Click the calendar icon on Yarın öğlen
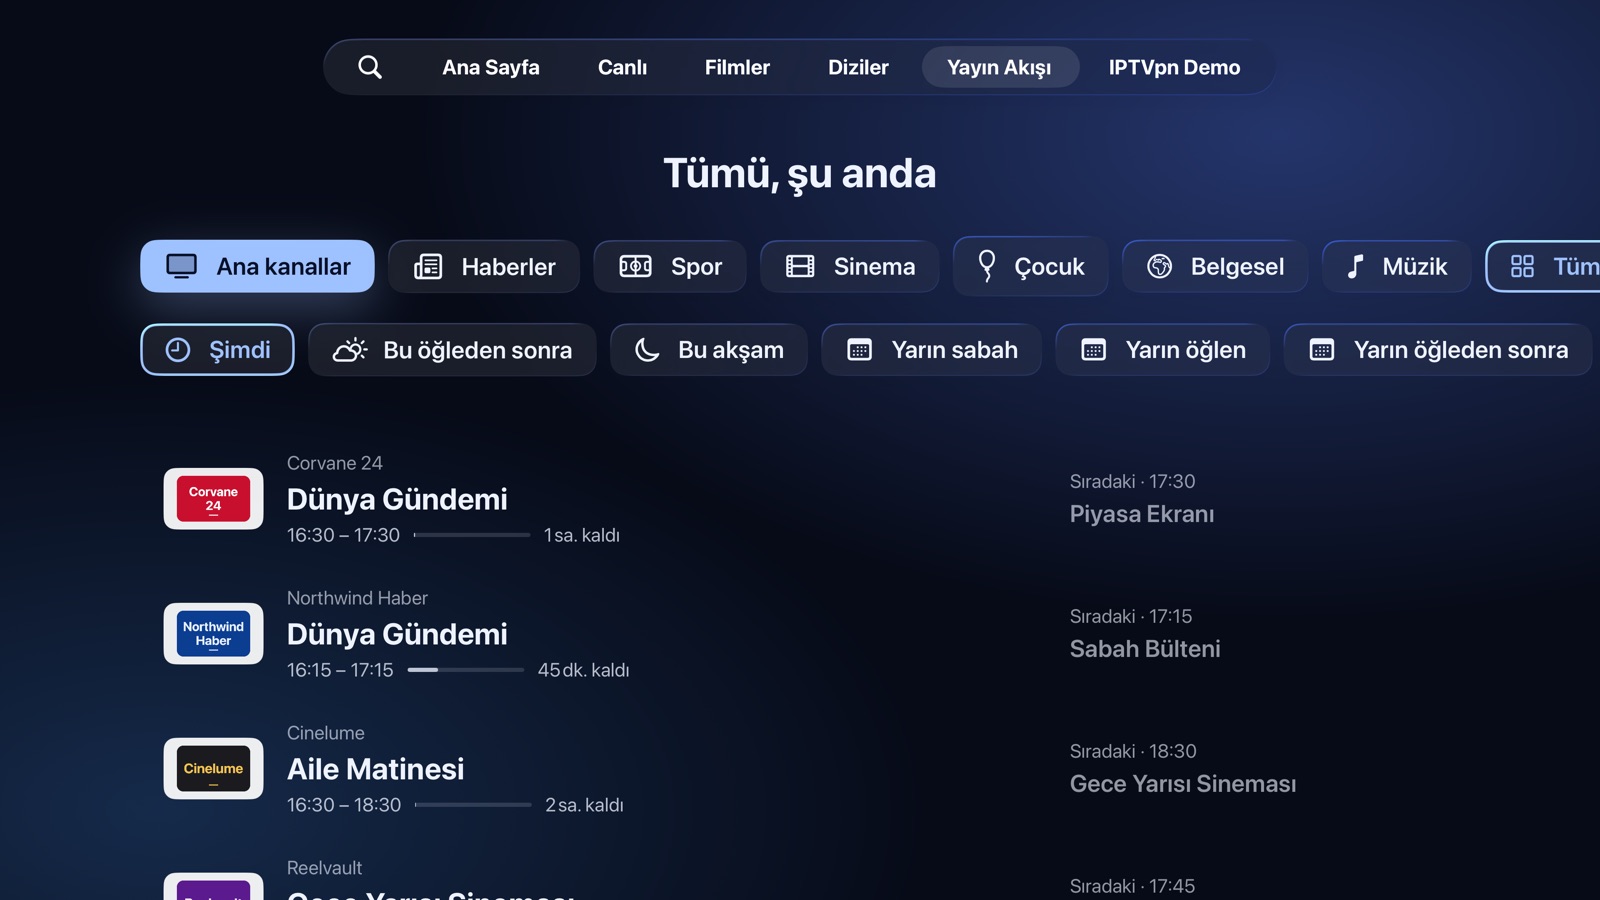 [1094, 350]
